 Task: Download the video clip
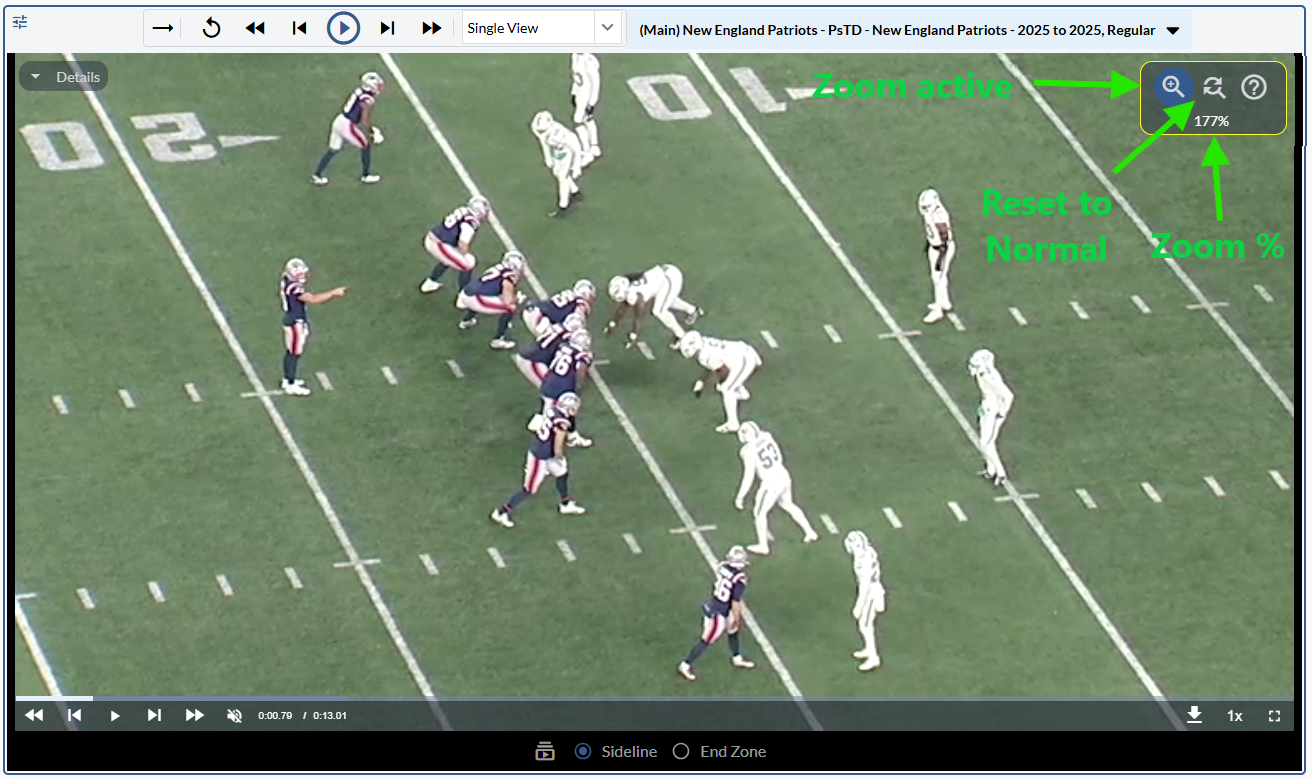(1194, 715)
